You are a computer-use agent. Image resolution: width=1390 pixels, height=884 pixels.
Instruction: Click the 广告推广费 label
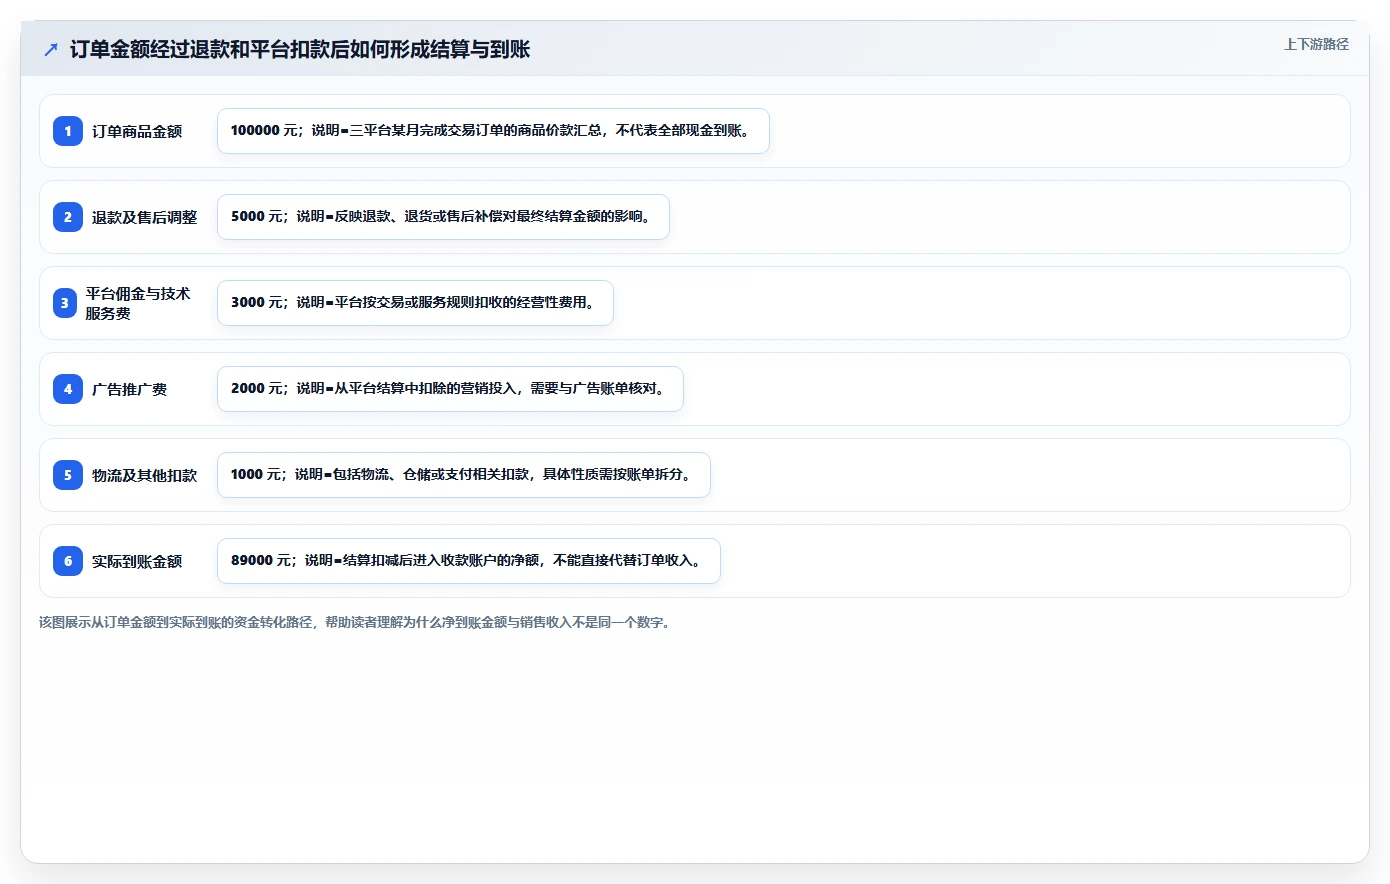pos(129,389)
